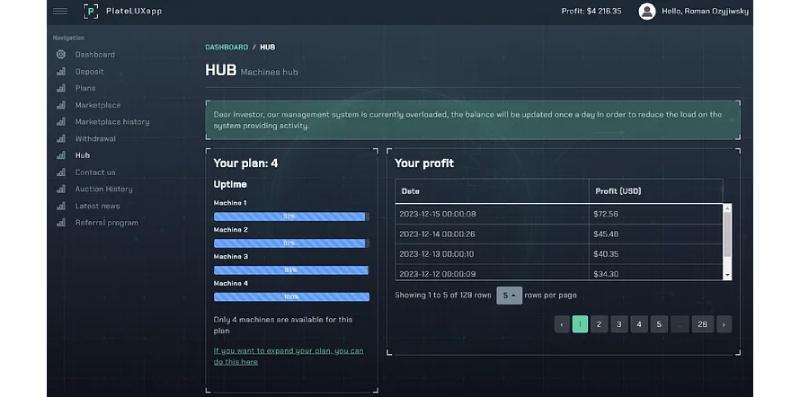800x397 pixels.
Task: Select Hub in the sidebar
Action: pos(82,155)
